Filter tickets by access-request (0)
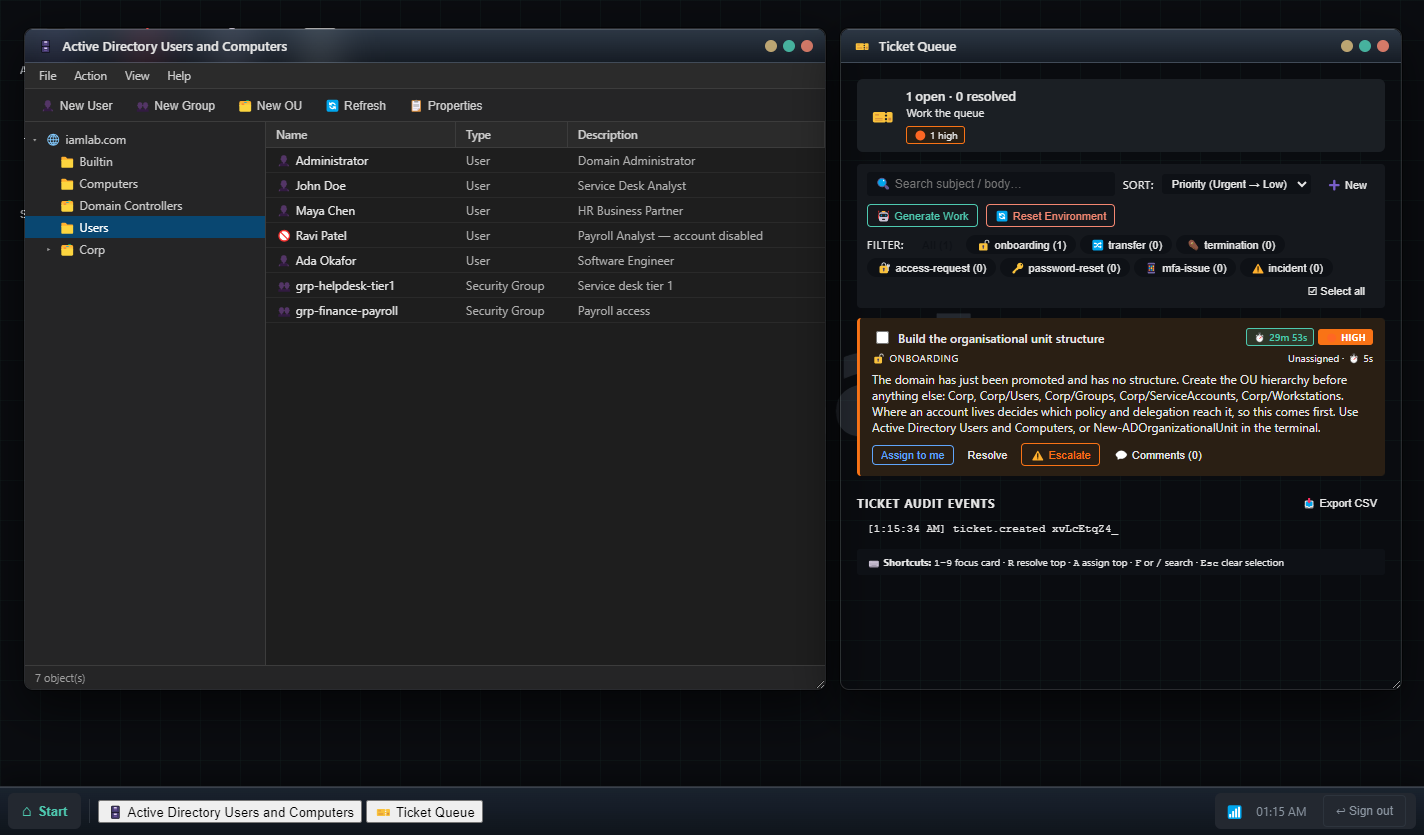 click(932, 268)
